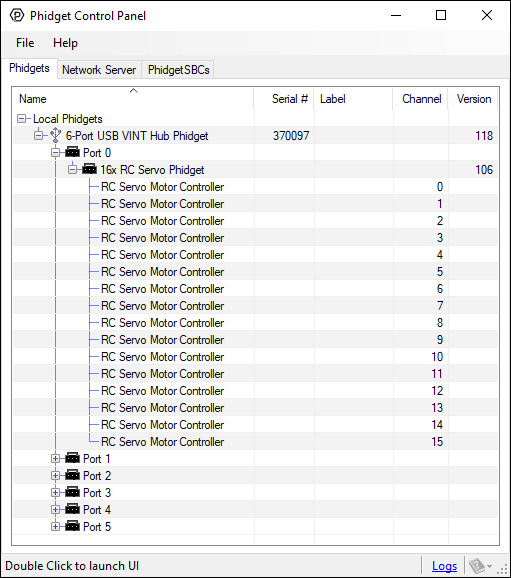Click the Phidget logo icon in title bar
The height and width of the screenshot is (578, 511).
[17, 15]
